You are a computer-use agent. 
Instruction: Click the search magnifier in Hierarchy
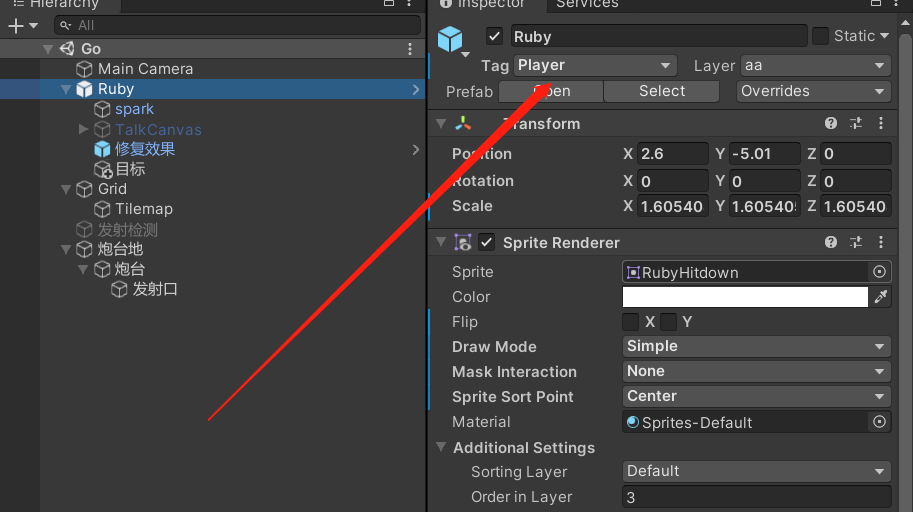(x=65, y=26)
